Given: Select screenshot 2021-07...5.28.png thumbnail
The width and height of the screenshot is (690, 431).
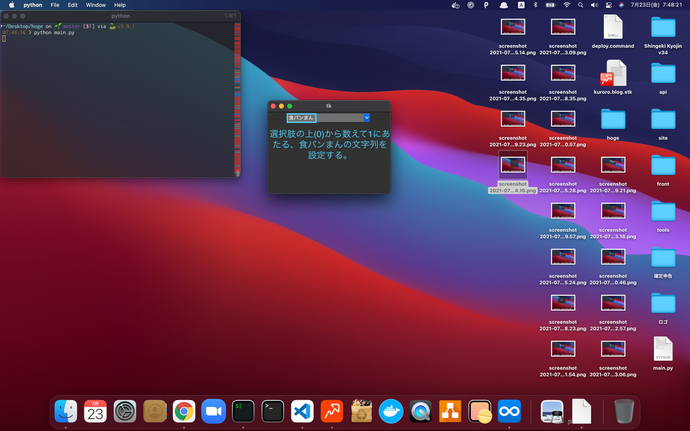Looking at the screenshot, I should (x=563, y=165).
